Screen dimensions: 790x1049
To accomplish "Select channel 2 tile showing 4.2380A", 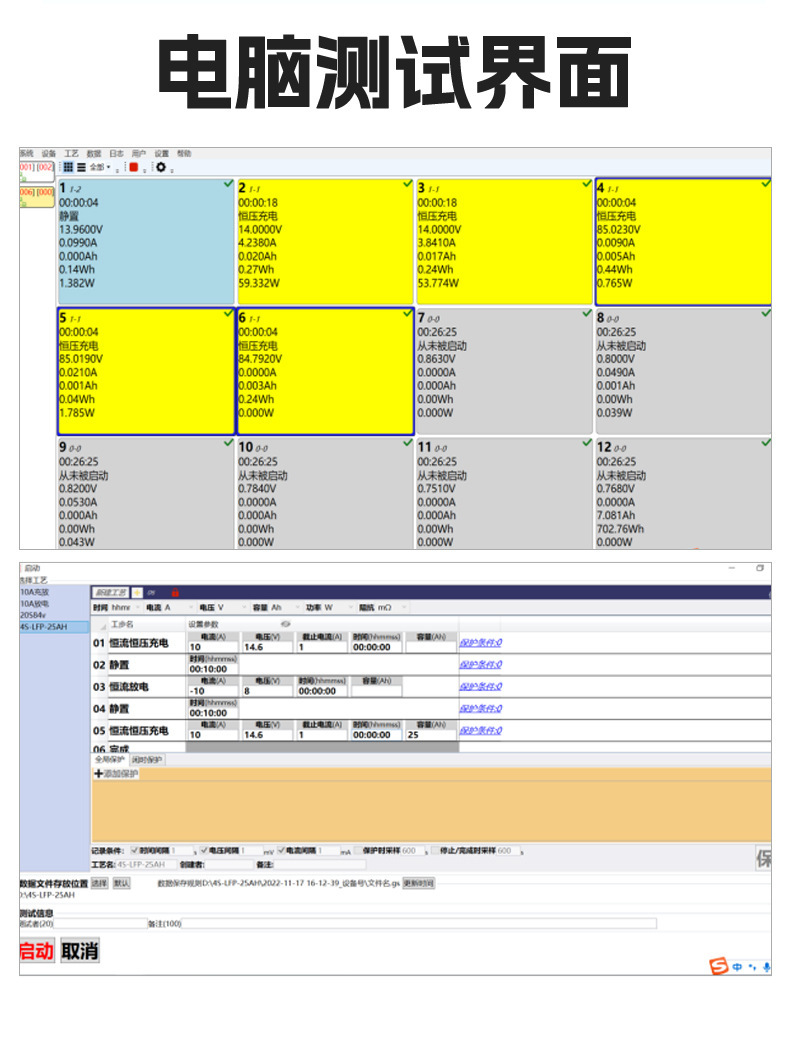I will click(x=324, y=242).
